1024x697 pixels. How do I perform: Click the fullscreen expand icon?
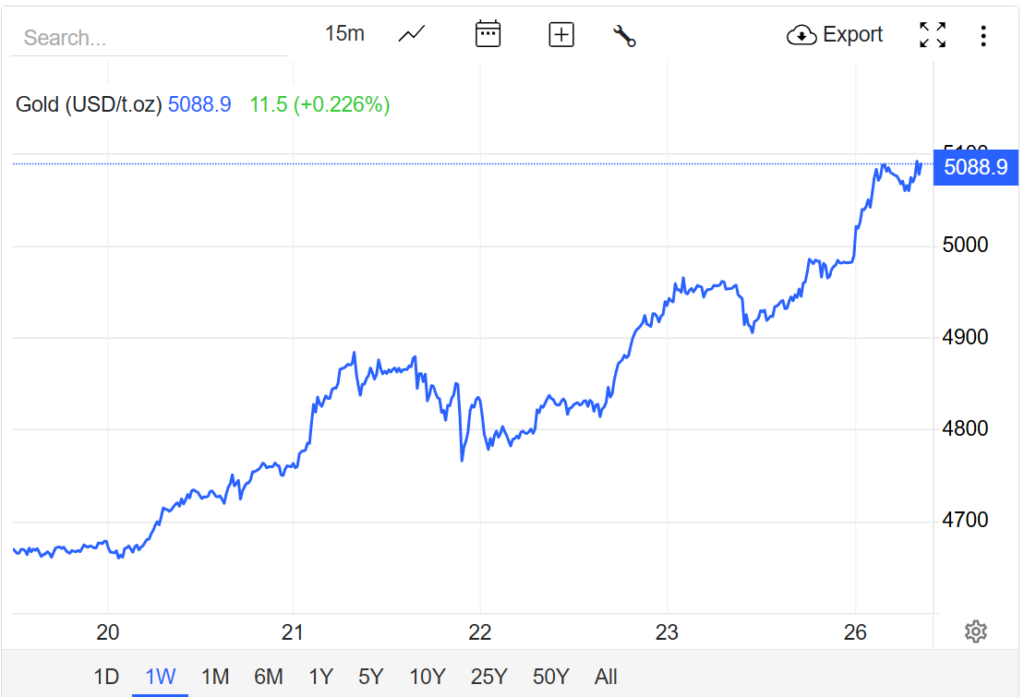tap(932, 35)
